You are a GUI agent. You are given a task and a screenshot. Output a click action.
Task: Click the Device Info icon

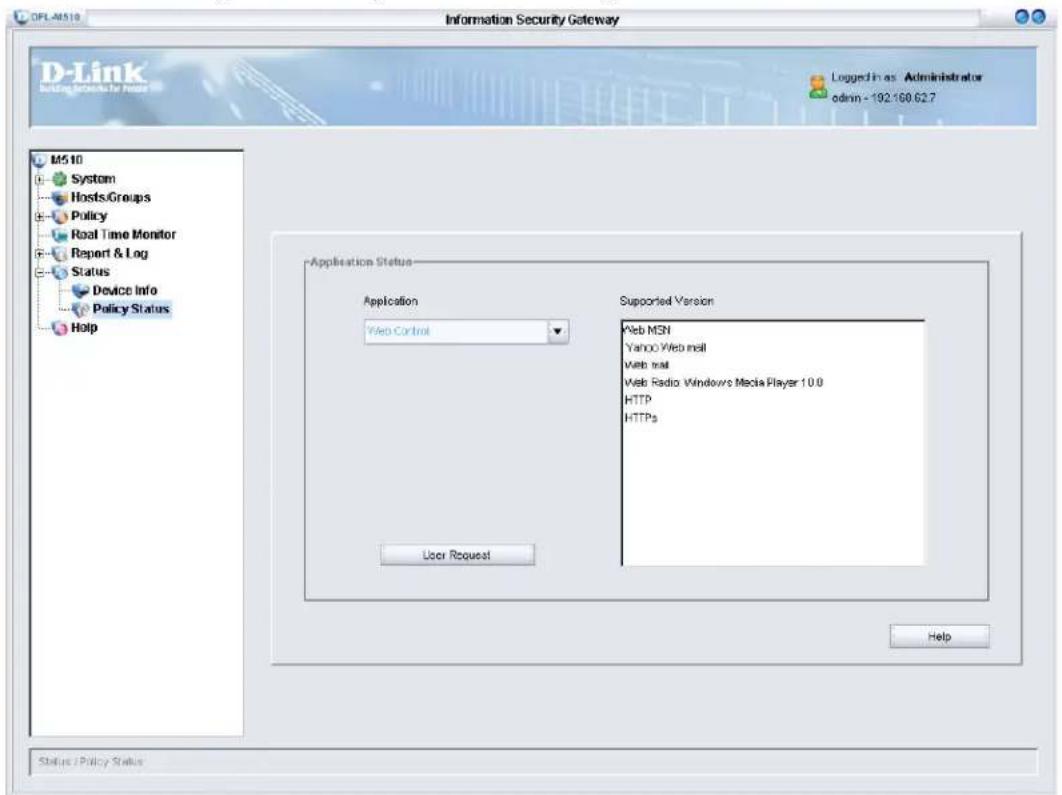[81, 291]
